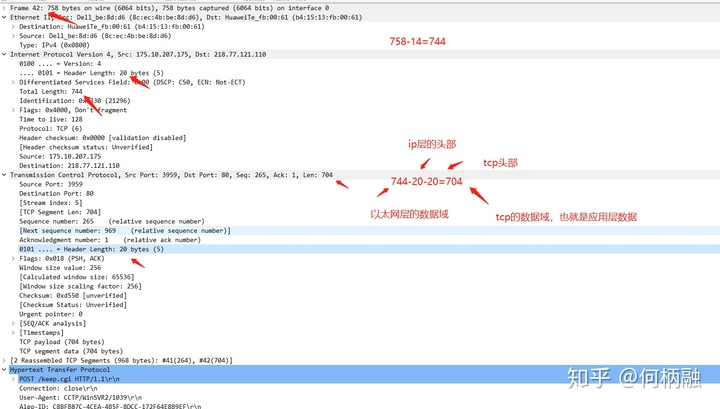Viewport: 720px width, 409px height.
Task: Expand the Frame 42 row
Action: pyautogui.click(x=4, y=8)
